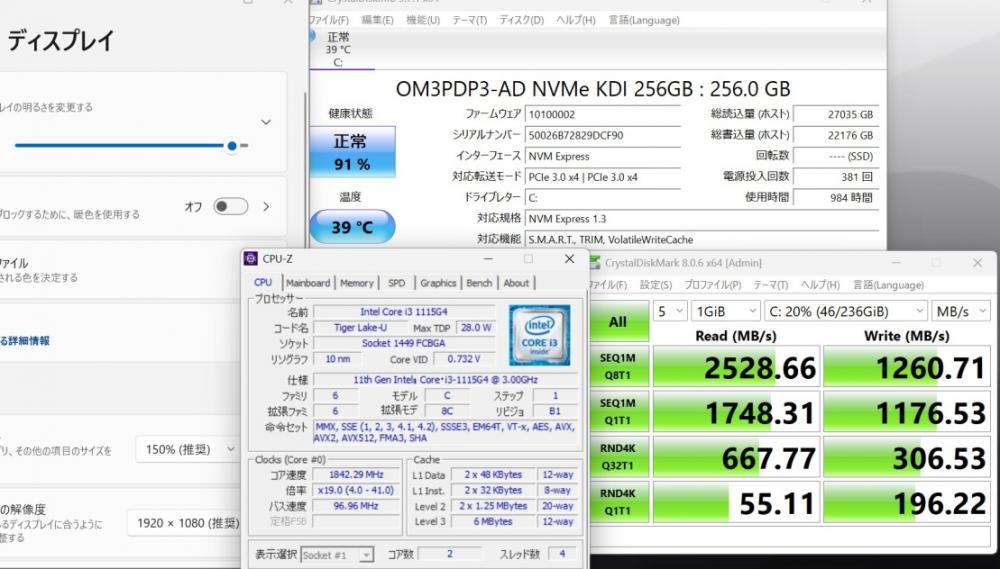Click the 22176 GB total writes value
Screen dimensions: 1000x569
coord(836,135)
